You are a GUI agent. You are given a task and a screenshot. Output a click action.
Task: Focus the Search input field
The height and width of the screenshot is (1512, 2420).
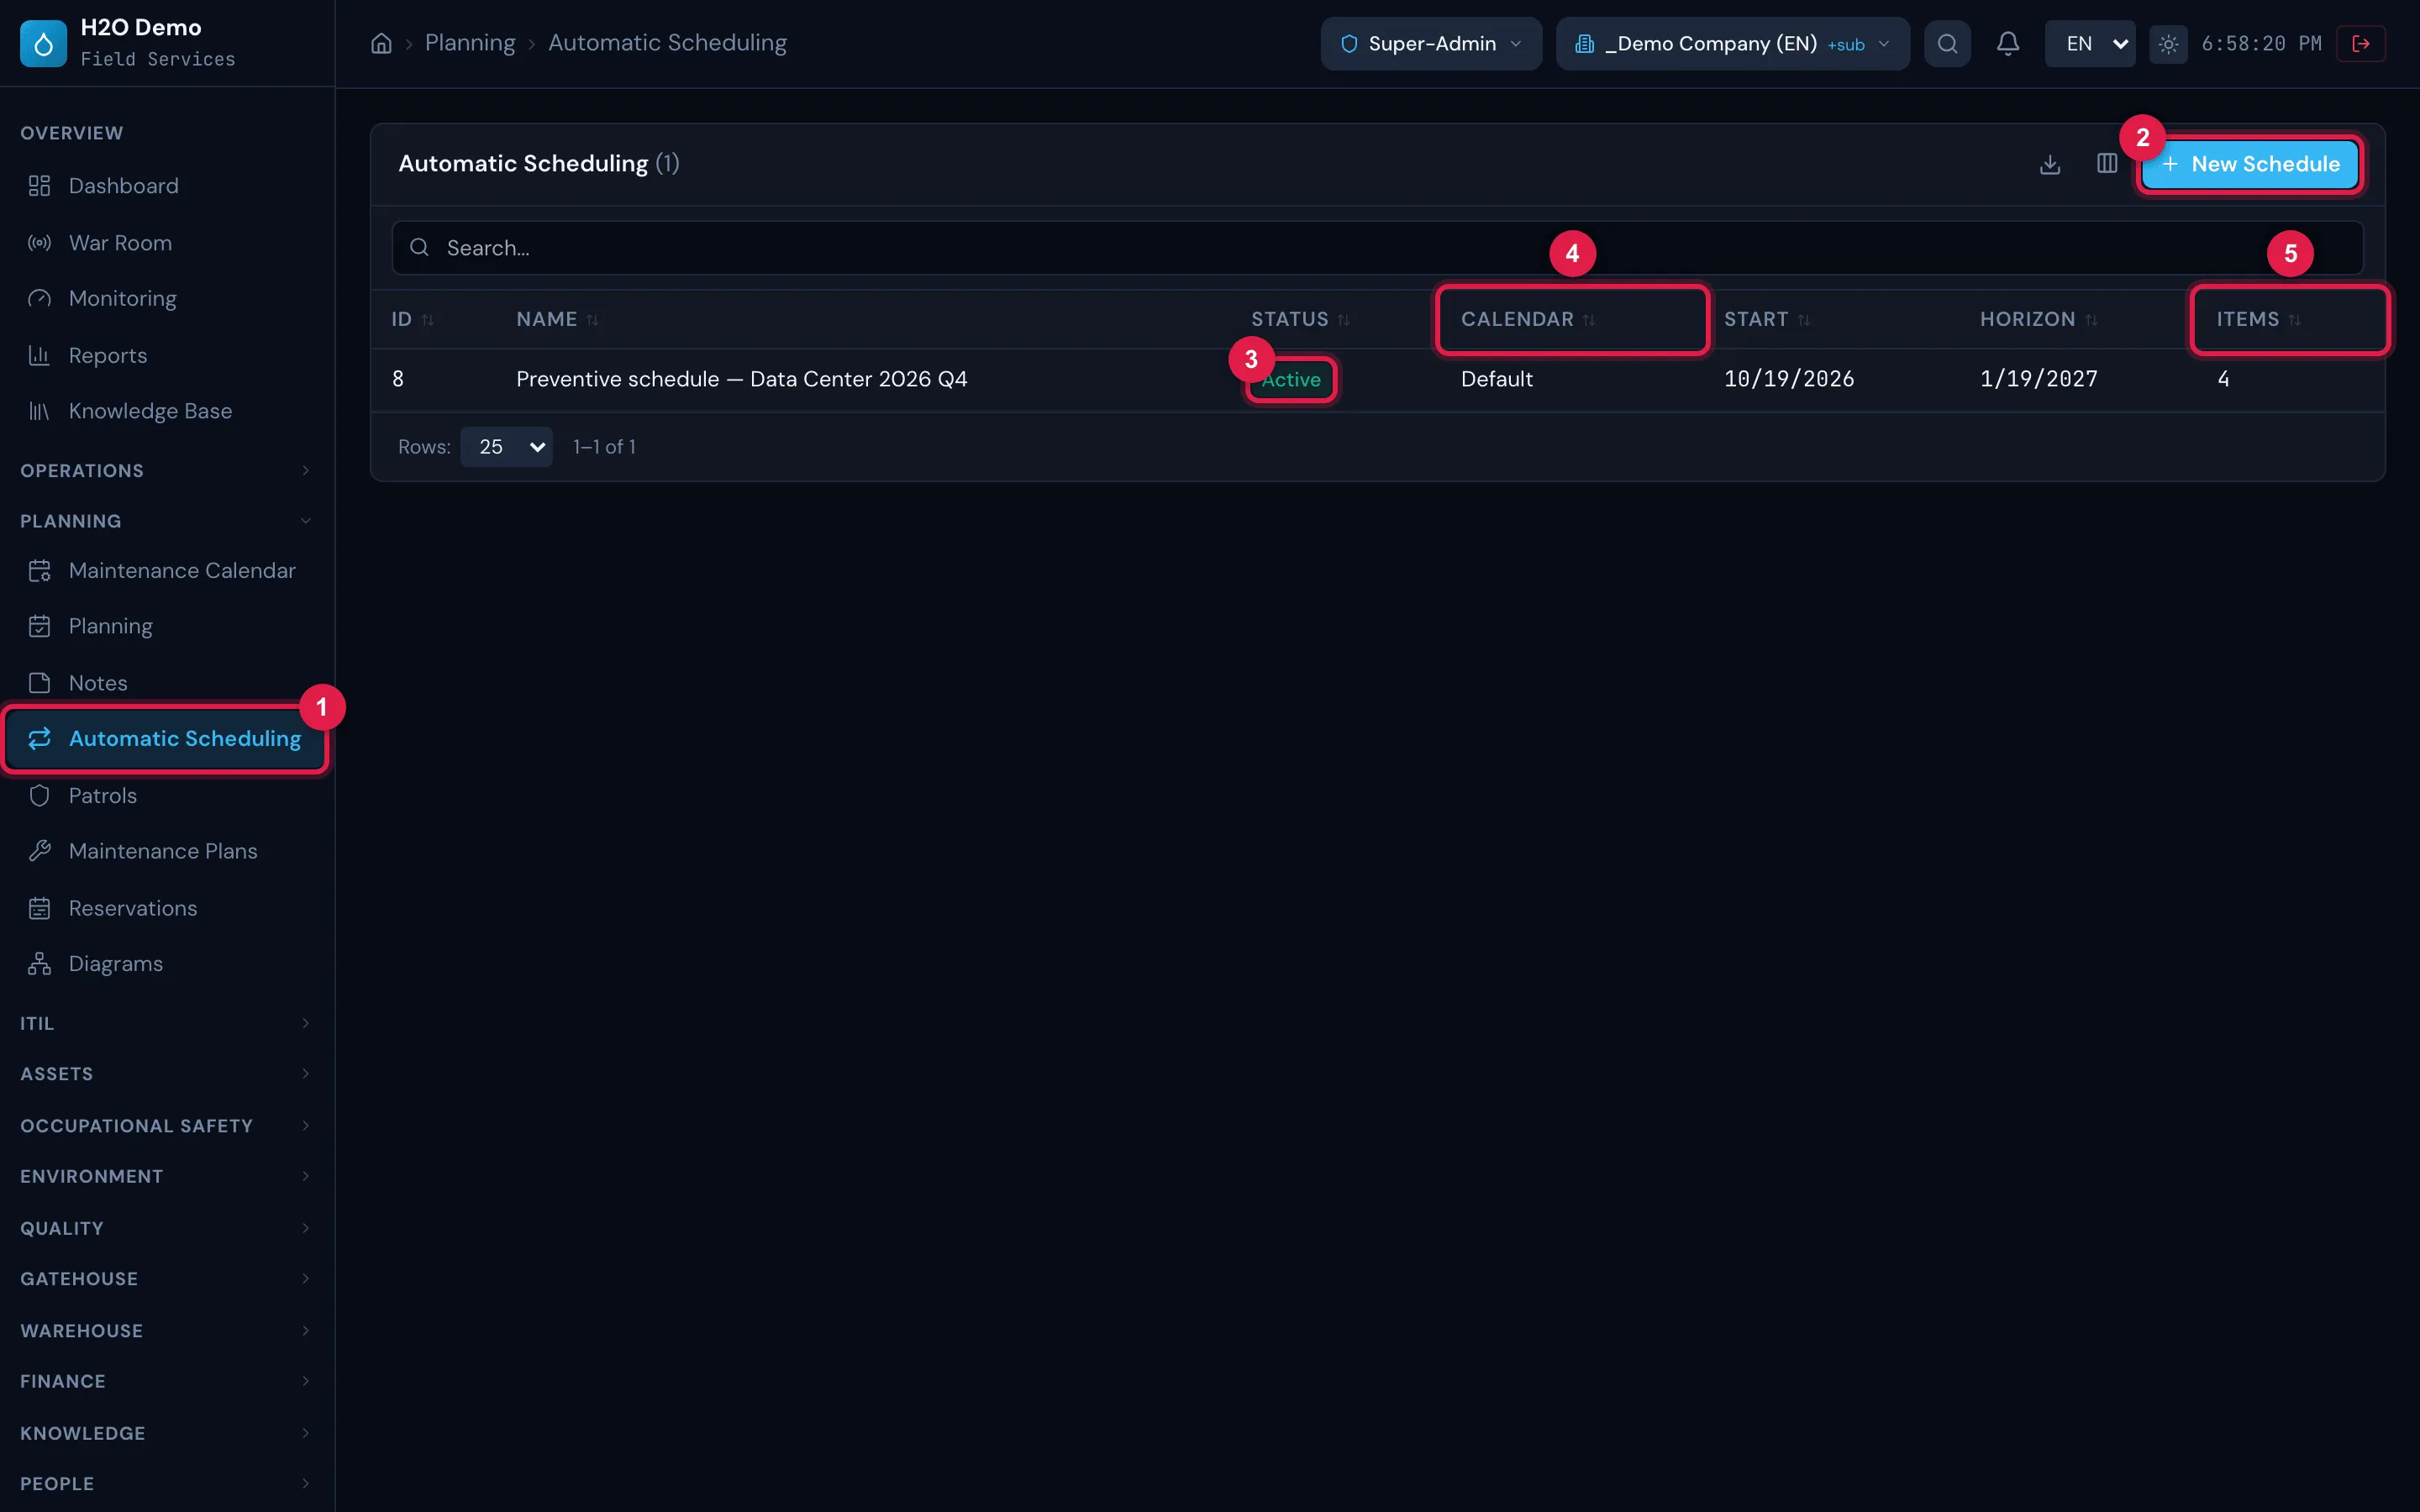tap(1377, 248)
